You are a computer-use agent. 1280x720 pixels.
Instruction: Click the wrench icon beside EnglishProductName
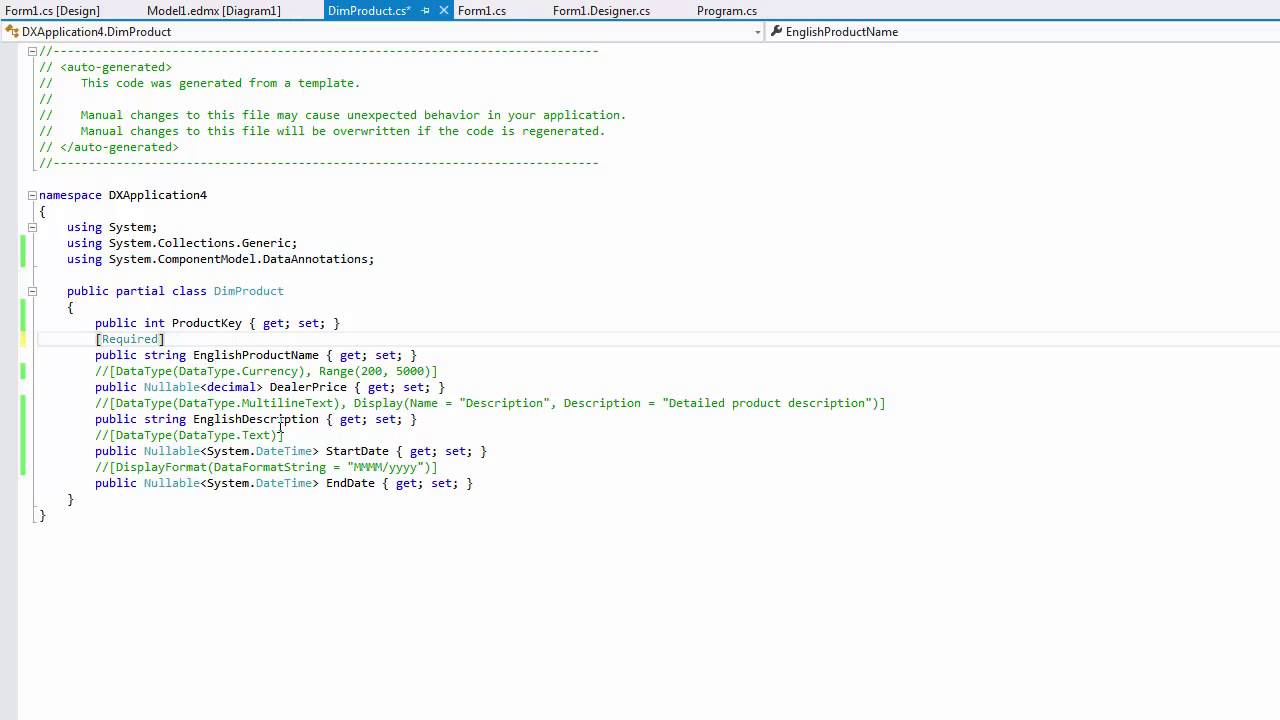click(x=776, y=32)
